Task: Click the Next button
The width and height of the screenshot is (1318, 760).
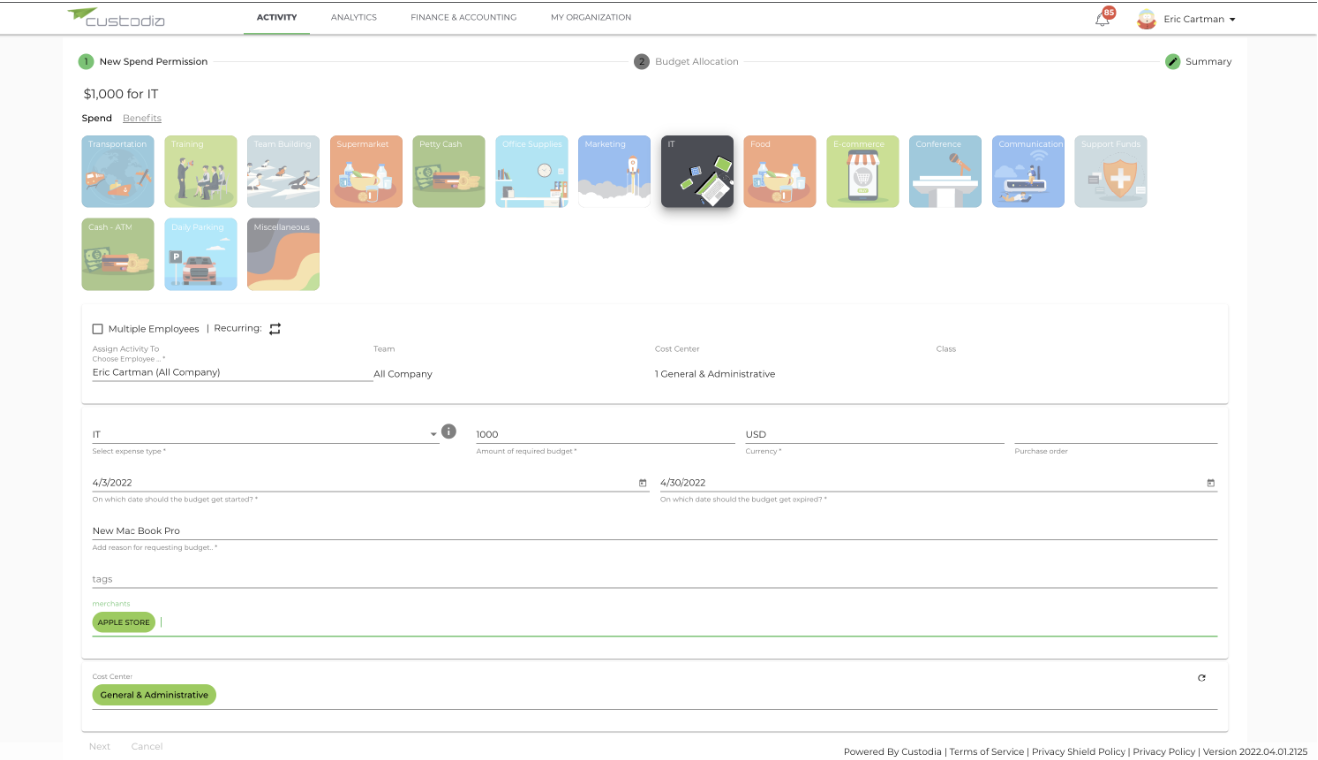Action: tap(100, 746)
